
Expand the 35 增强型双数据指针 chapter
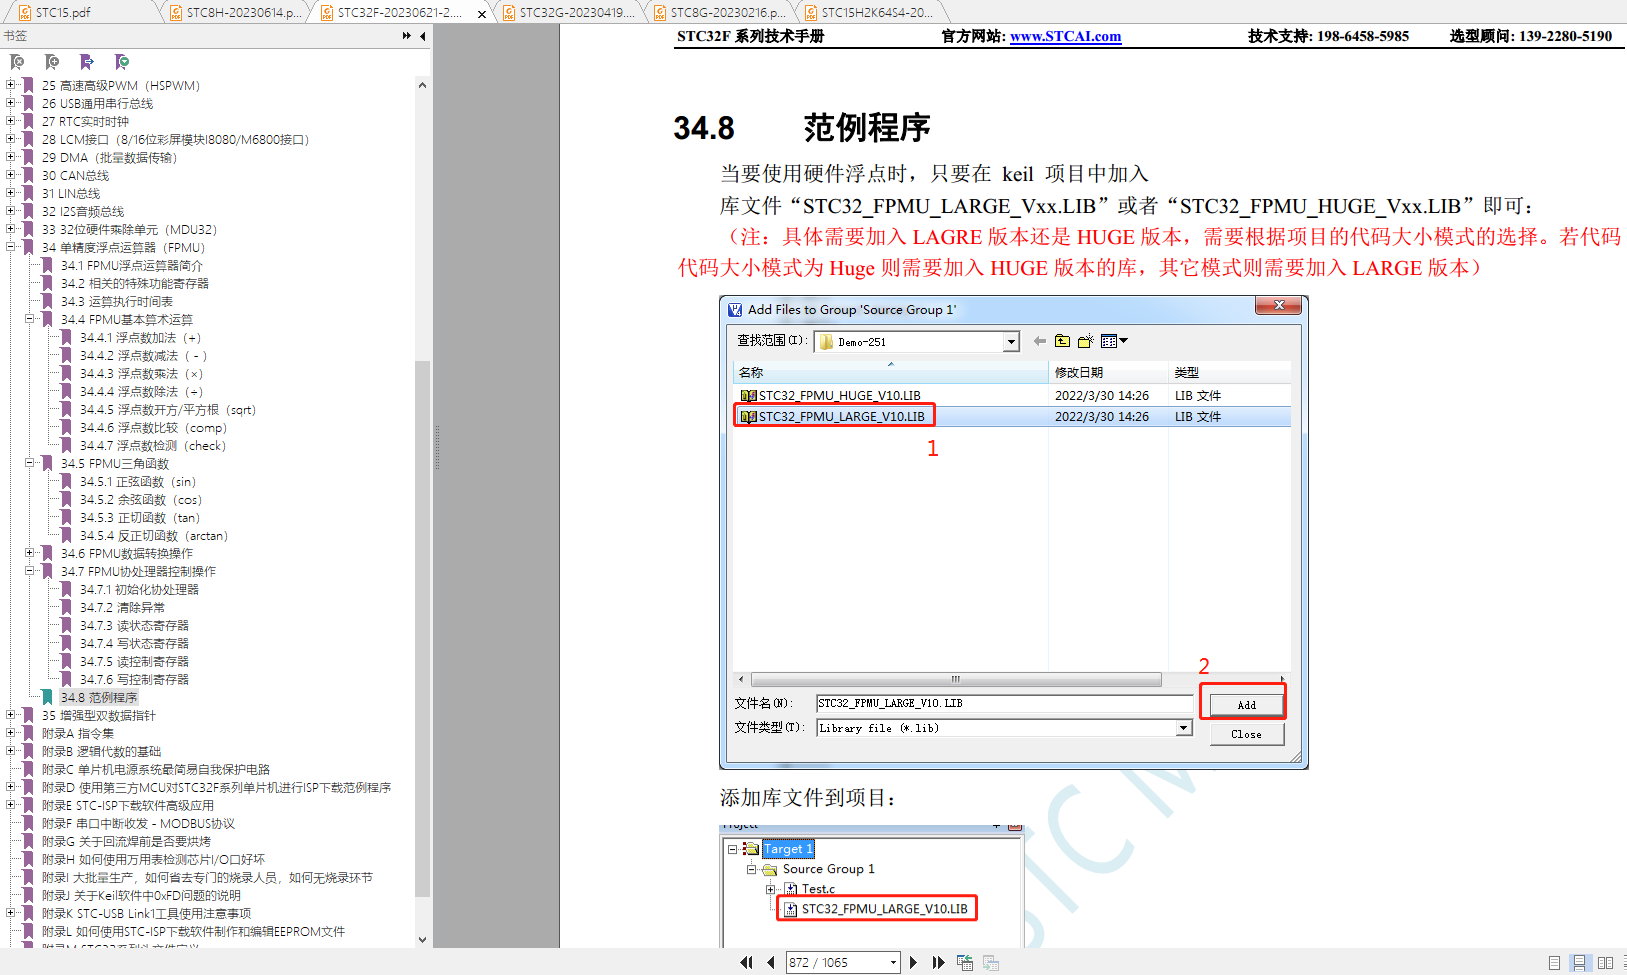(x=11, y=715)
